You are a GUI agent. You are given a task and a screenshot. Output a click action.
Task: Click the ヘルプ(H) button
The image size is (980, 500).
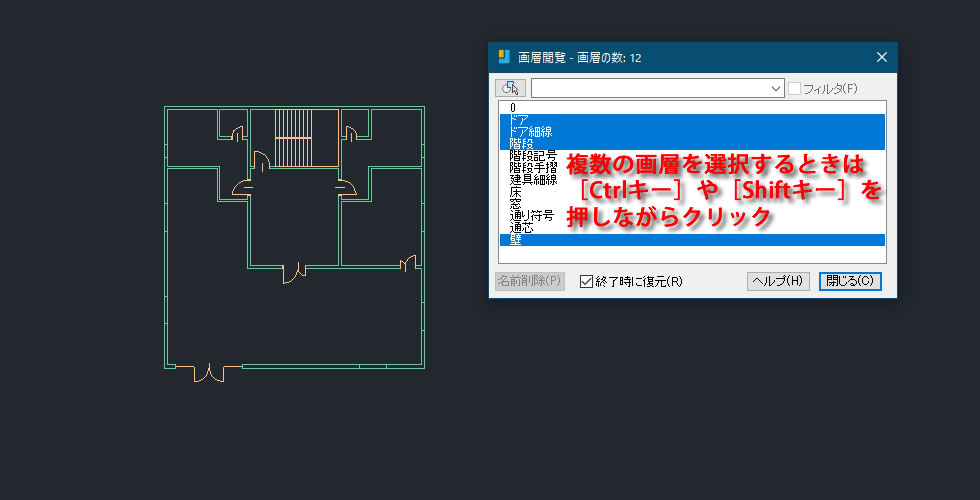778,281
